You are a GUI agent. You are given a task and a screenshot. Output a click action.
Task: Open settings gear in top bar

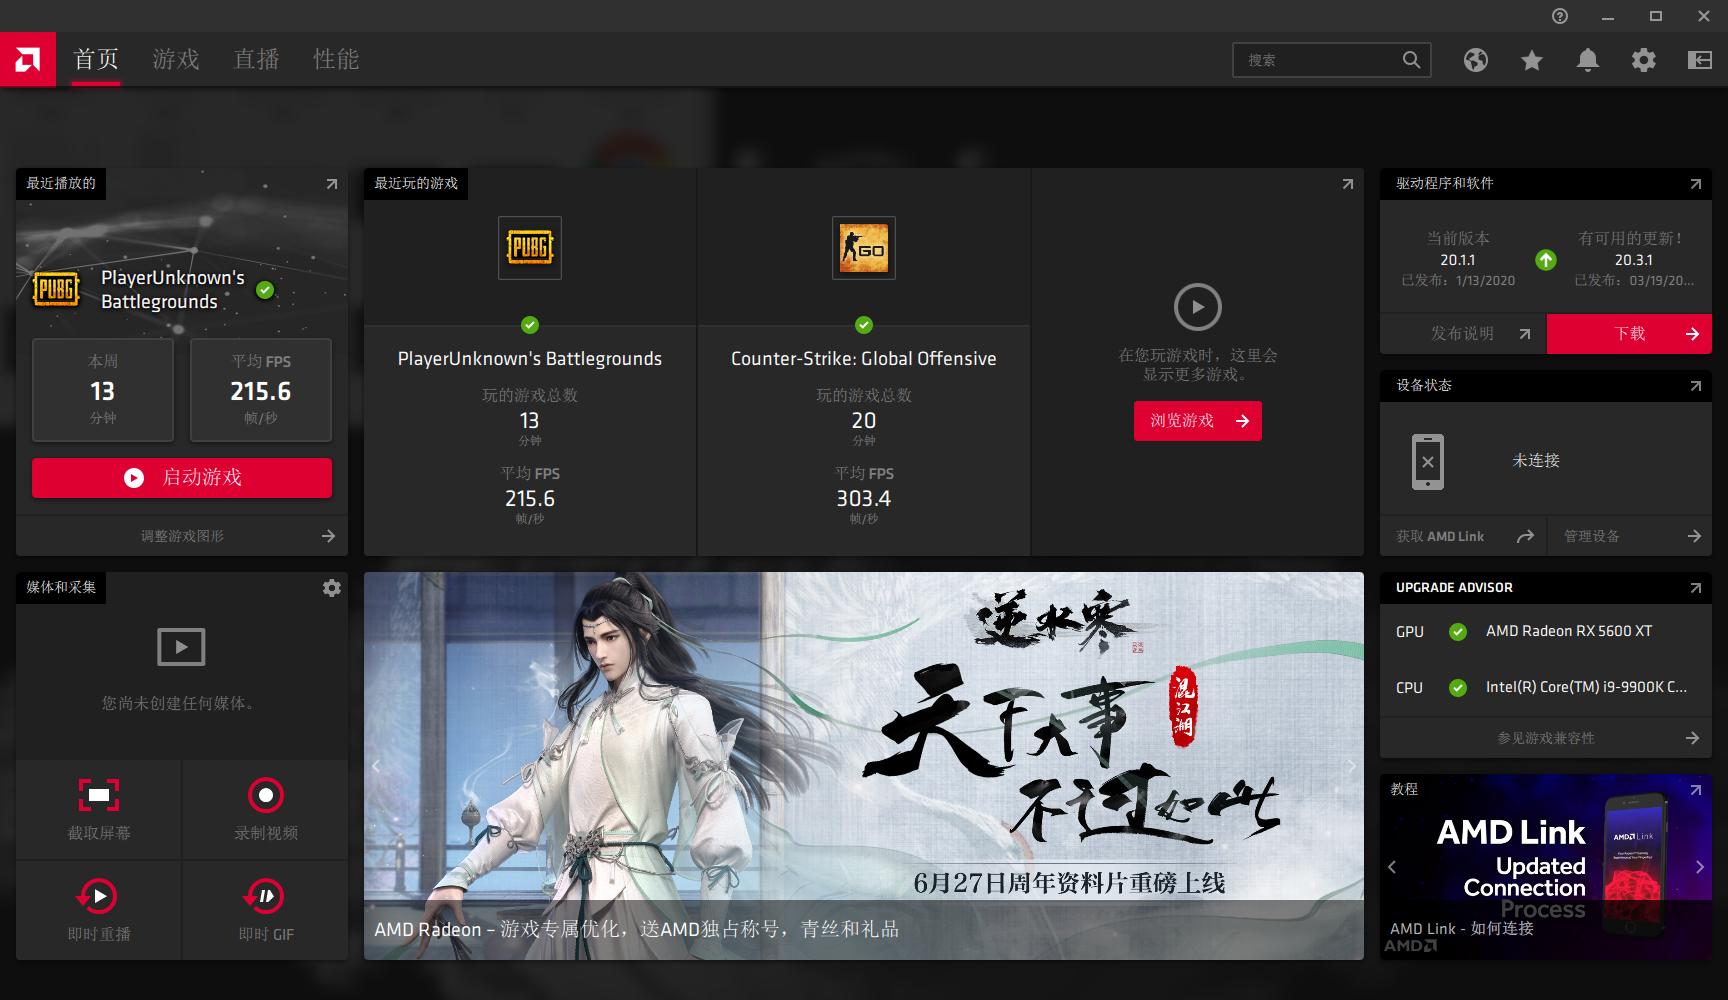1643,60
